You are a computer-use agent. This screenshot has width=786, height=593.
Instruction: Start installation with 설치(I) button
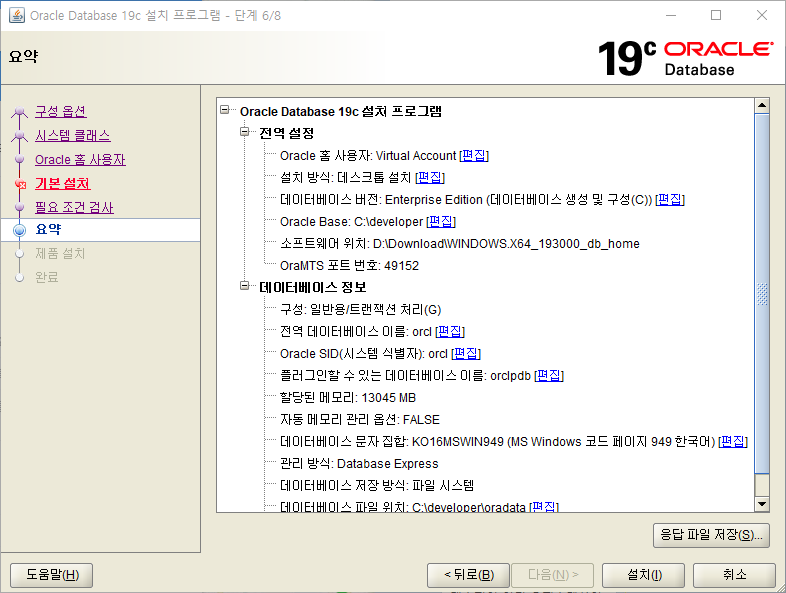643,574
